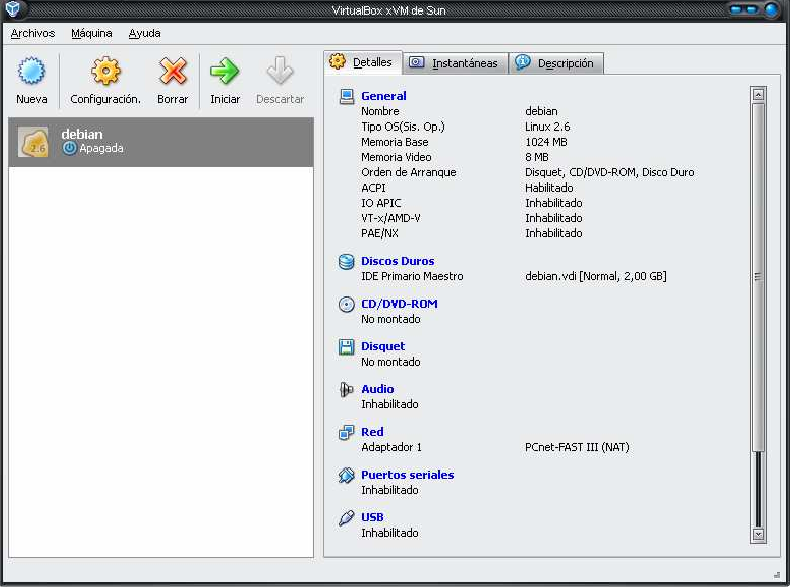The width and height of the screenshot is (790, 587).
Task: Click the USB section icon
Action: pyautogui.click(x=346, y=518)
